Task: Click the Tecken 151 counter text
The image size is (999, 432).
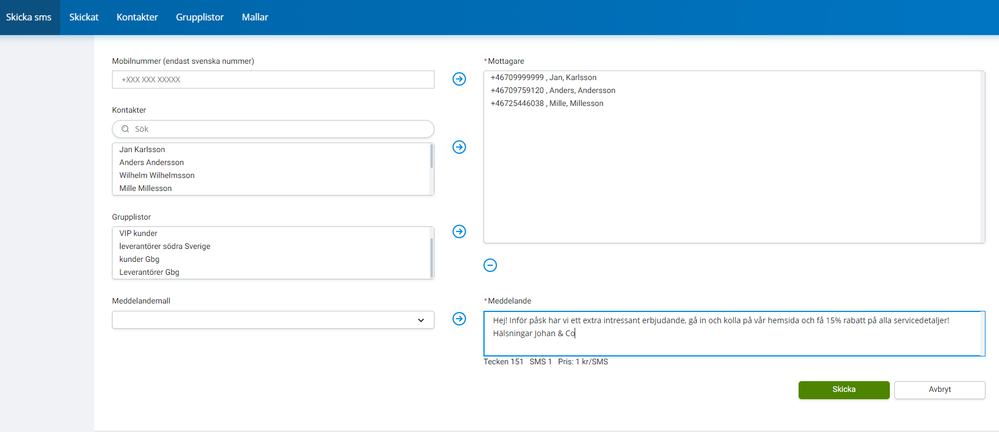Action: [503, 362]
